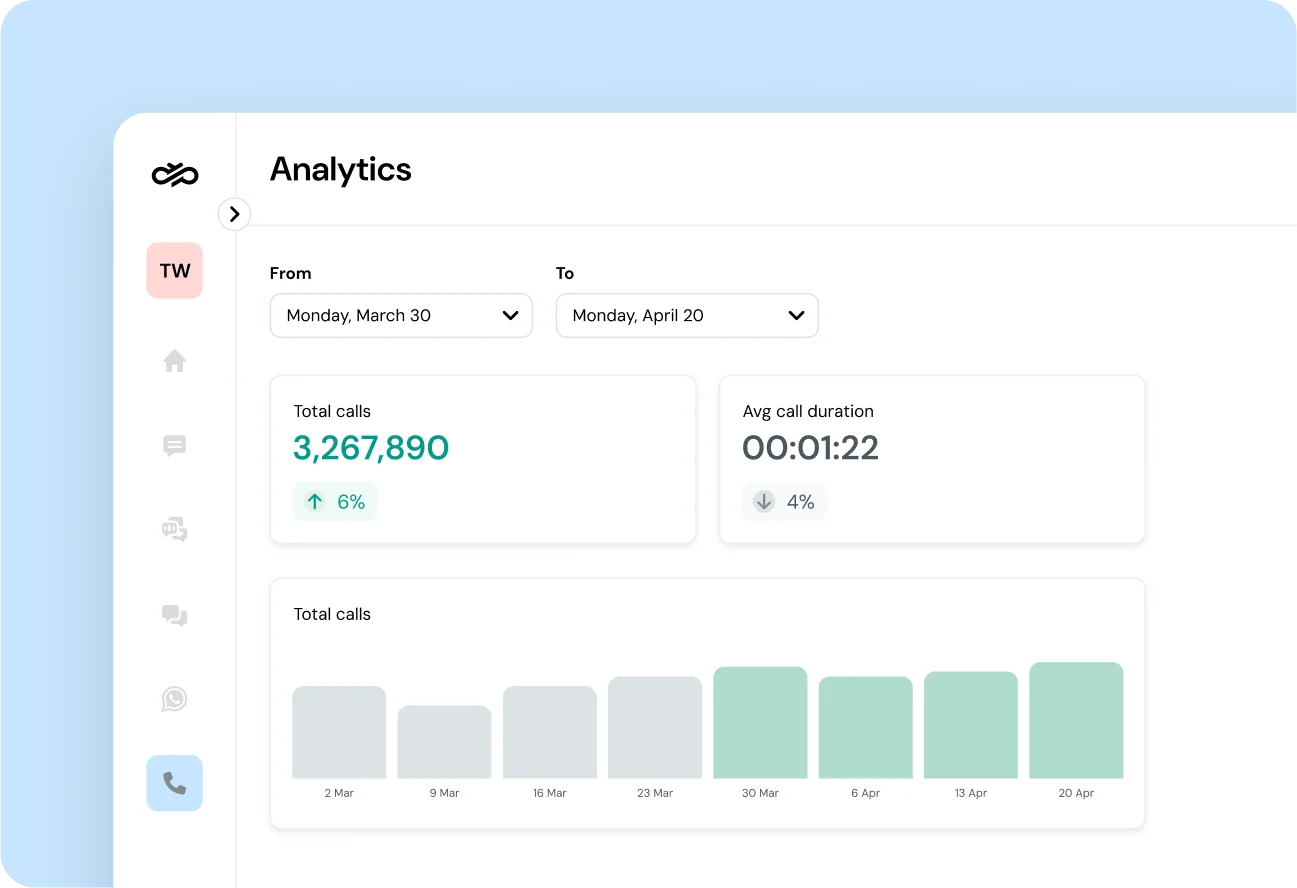Click the 30 Mar green bar
1297x888 pixels.
[x=760, y=722]
